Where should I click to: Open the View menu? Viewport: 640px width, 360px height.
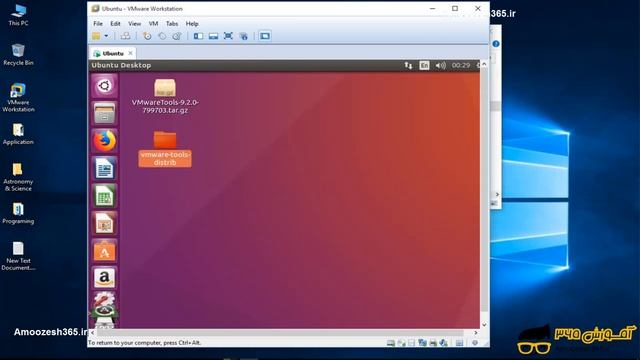[134, 24]
